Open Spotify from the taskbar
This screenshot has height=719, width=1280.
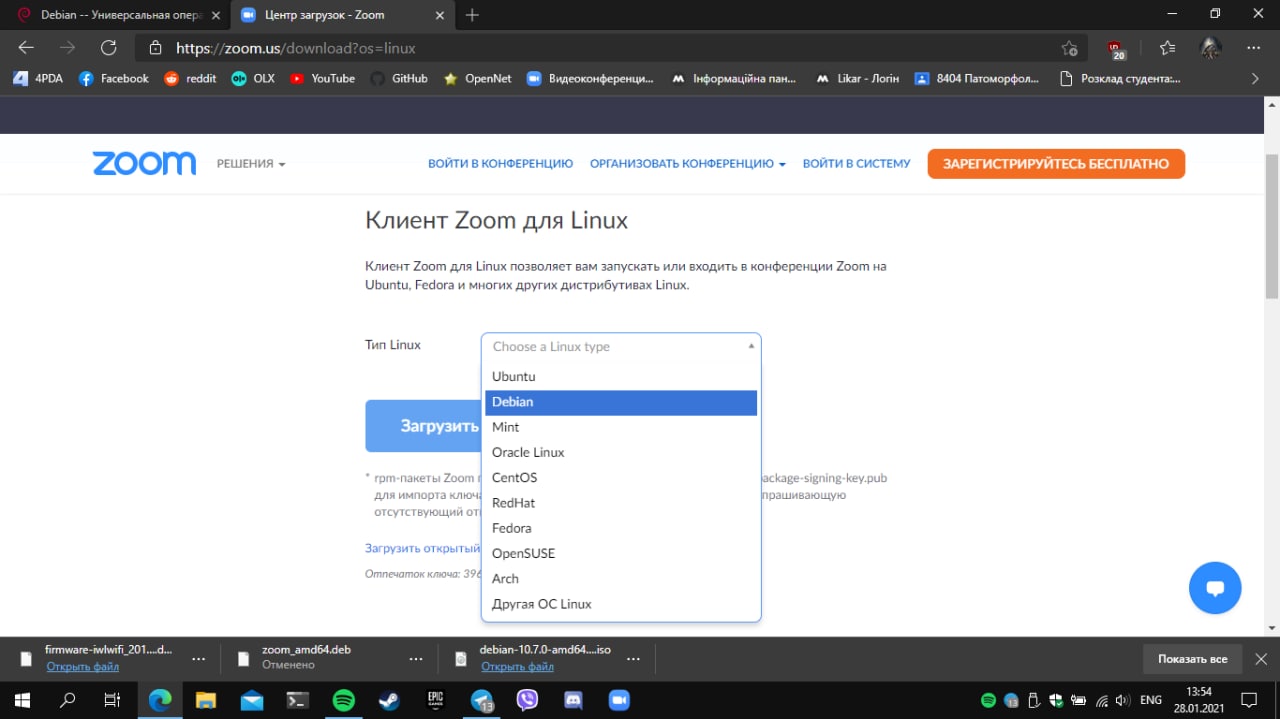point(343,700)
